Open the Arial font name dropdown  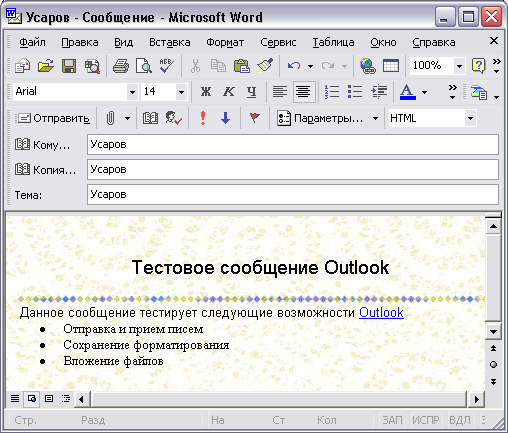(132, 92)
